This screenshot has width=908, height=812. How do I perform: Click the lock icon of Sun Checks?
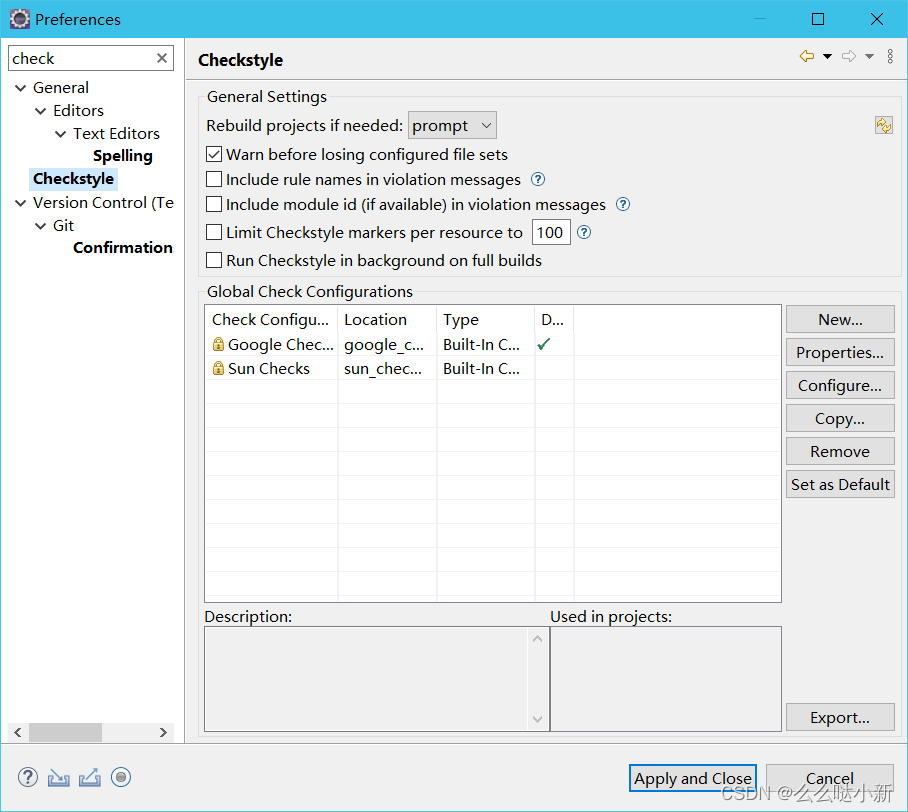218,368
